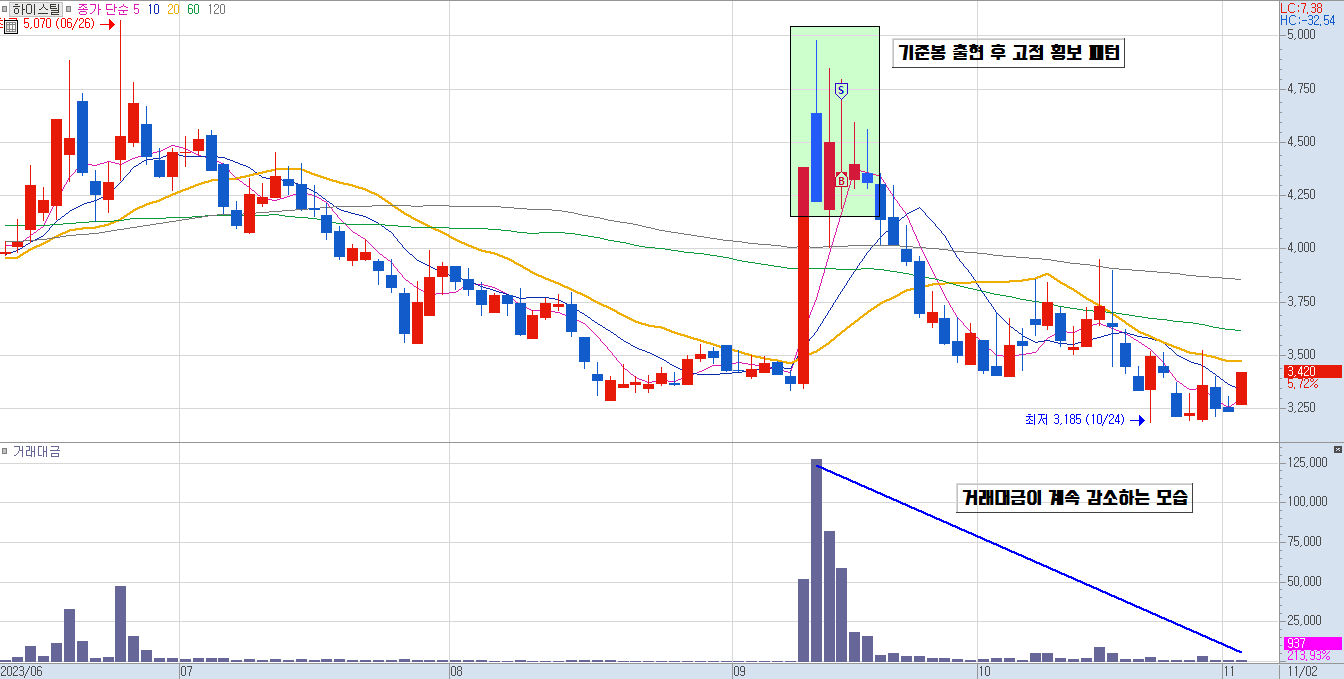Click the green 60-day moving average label
This screenshot has width=1344, height=679.
[194, 9]
